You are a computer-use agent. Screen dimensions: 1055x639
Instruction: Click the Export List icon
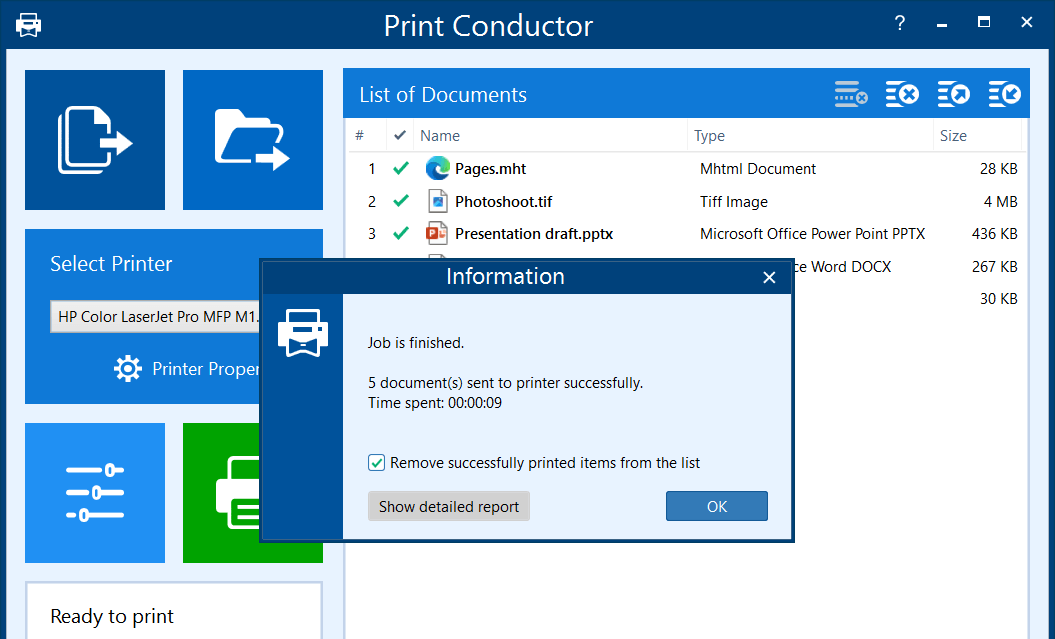954,95
